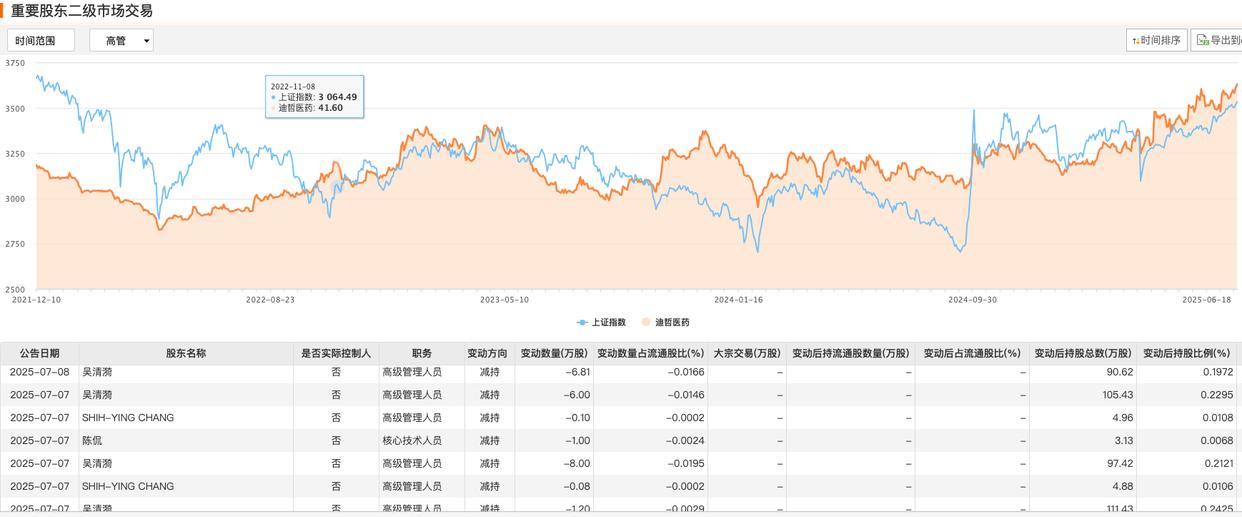1242x517 pixels.
Task: Select the first SHIH-YING CHANG row
Action: click(127, 417)
